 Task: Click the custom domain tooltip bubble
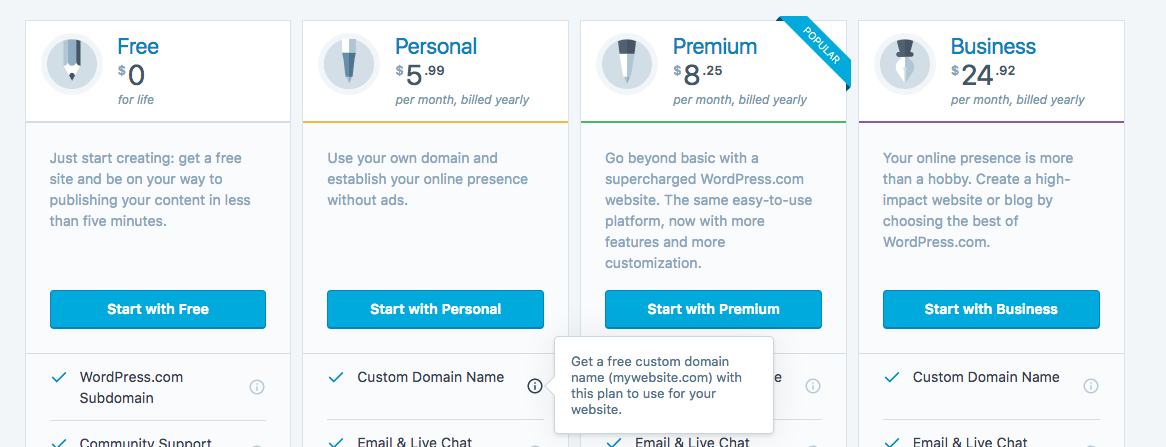664,385
